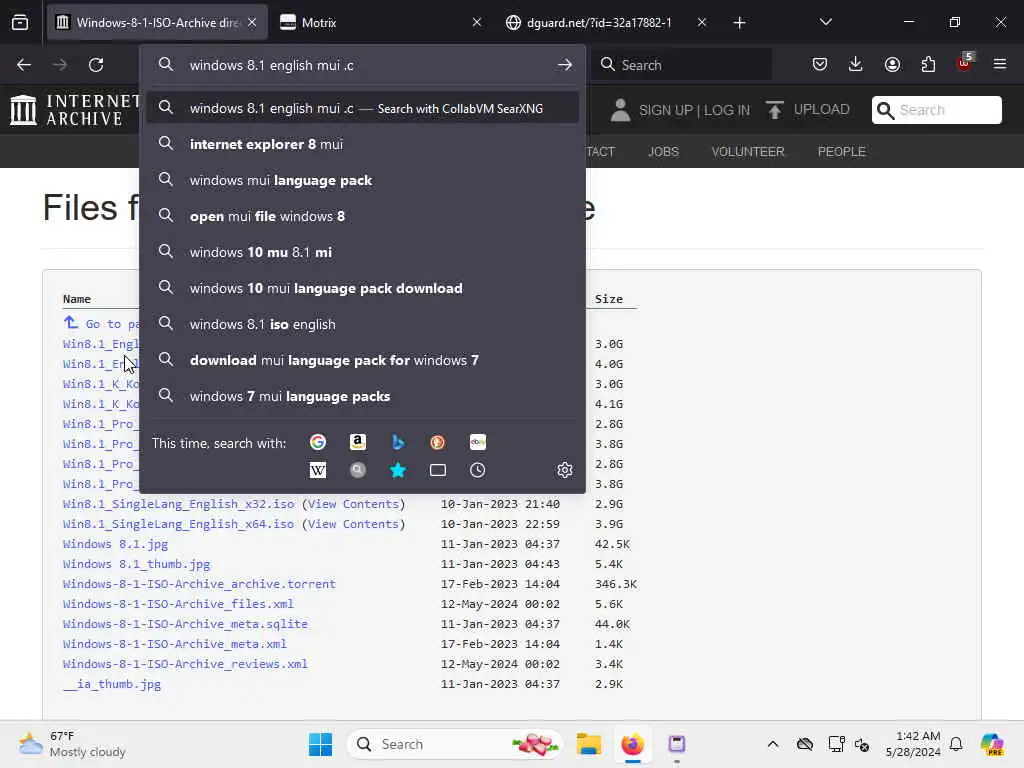1024x768 pixels.
Task: Open the list all tabs dropdown
Action: click(825, 23)
